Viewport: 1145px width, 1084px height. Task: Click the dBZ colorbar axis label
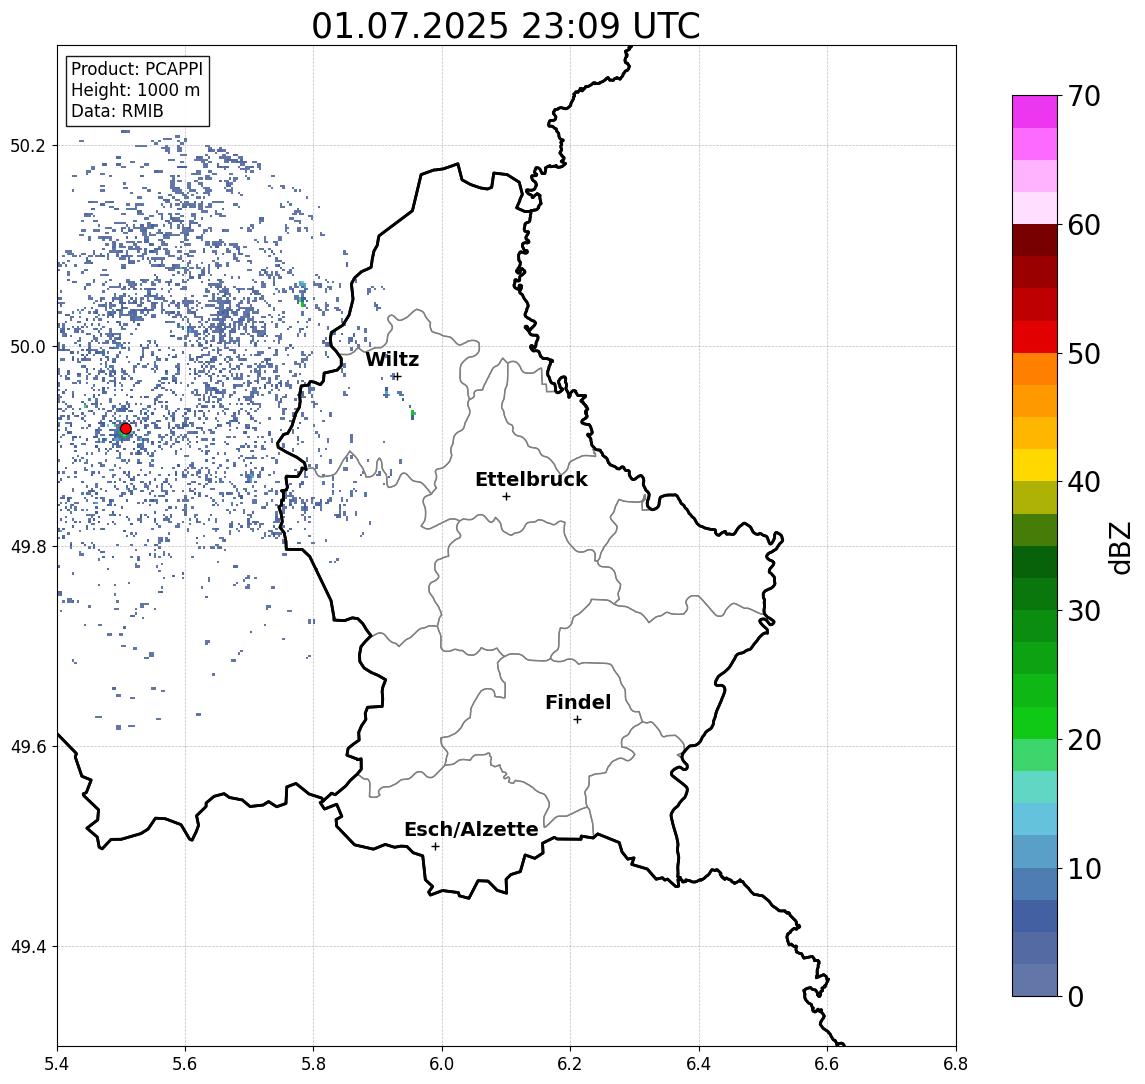(1120, 548)
